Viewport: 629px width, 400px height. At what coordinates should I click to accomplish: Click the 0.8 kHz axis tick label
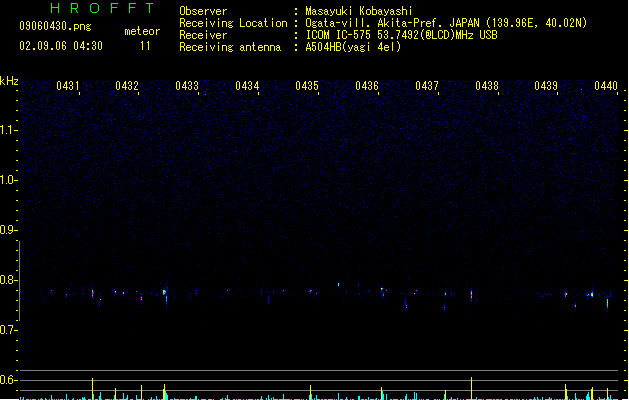click(8, 280)
